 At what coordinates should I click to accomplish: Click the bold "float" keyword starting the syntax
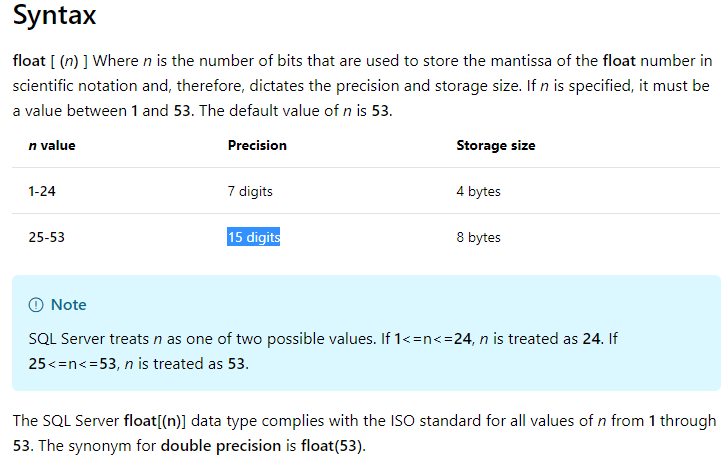click(x=29, y=61)
